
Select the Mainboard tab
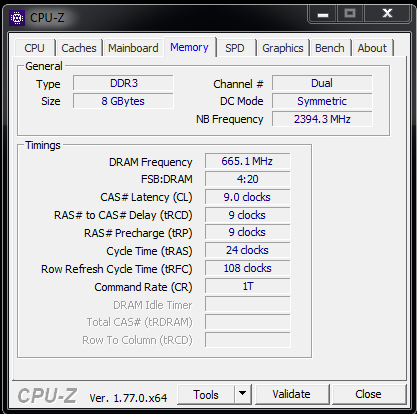point(133,48)
